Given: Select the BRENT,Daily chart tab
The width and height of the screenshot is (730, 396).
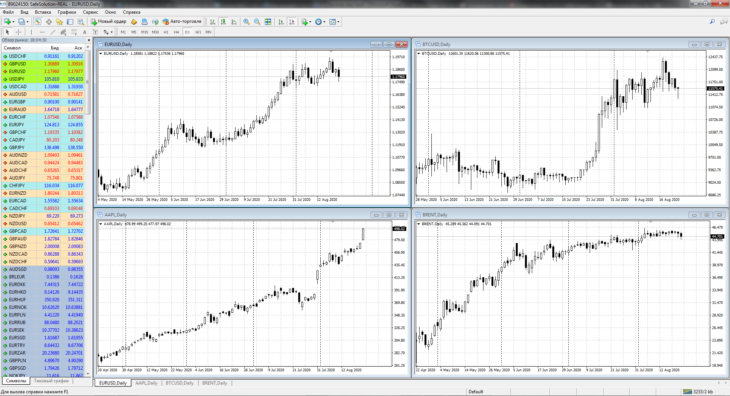Looking at the screenshot, I should [215, 383].
